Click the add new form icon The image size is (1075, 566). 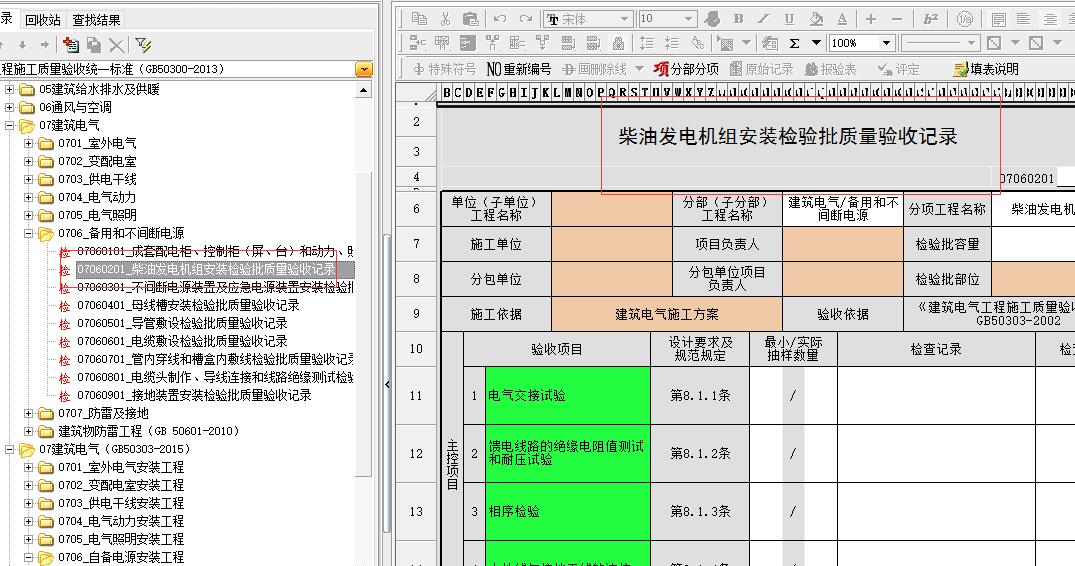(x=70, y=45)
